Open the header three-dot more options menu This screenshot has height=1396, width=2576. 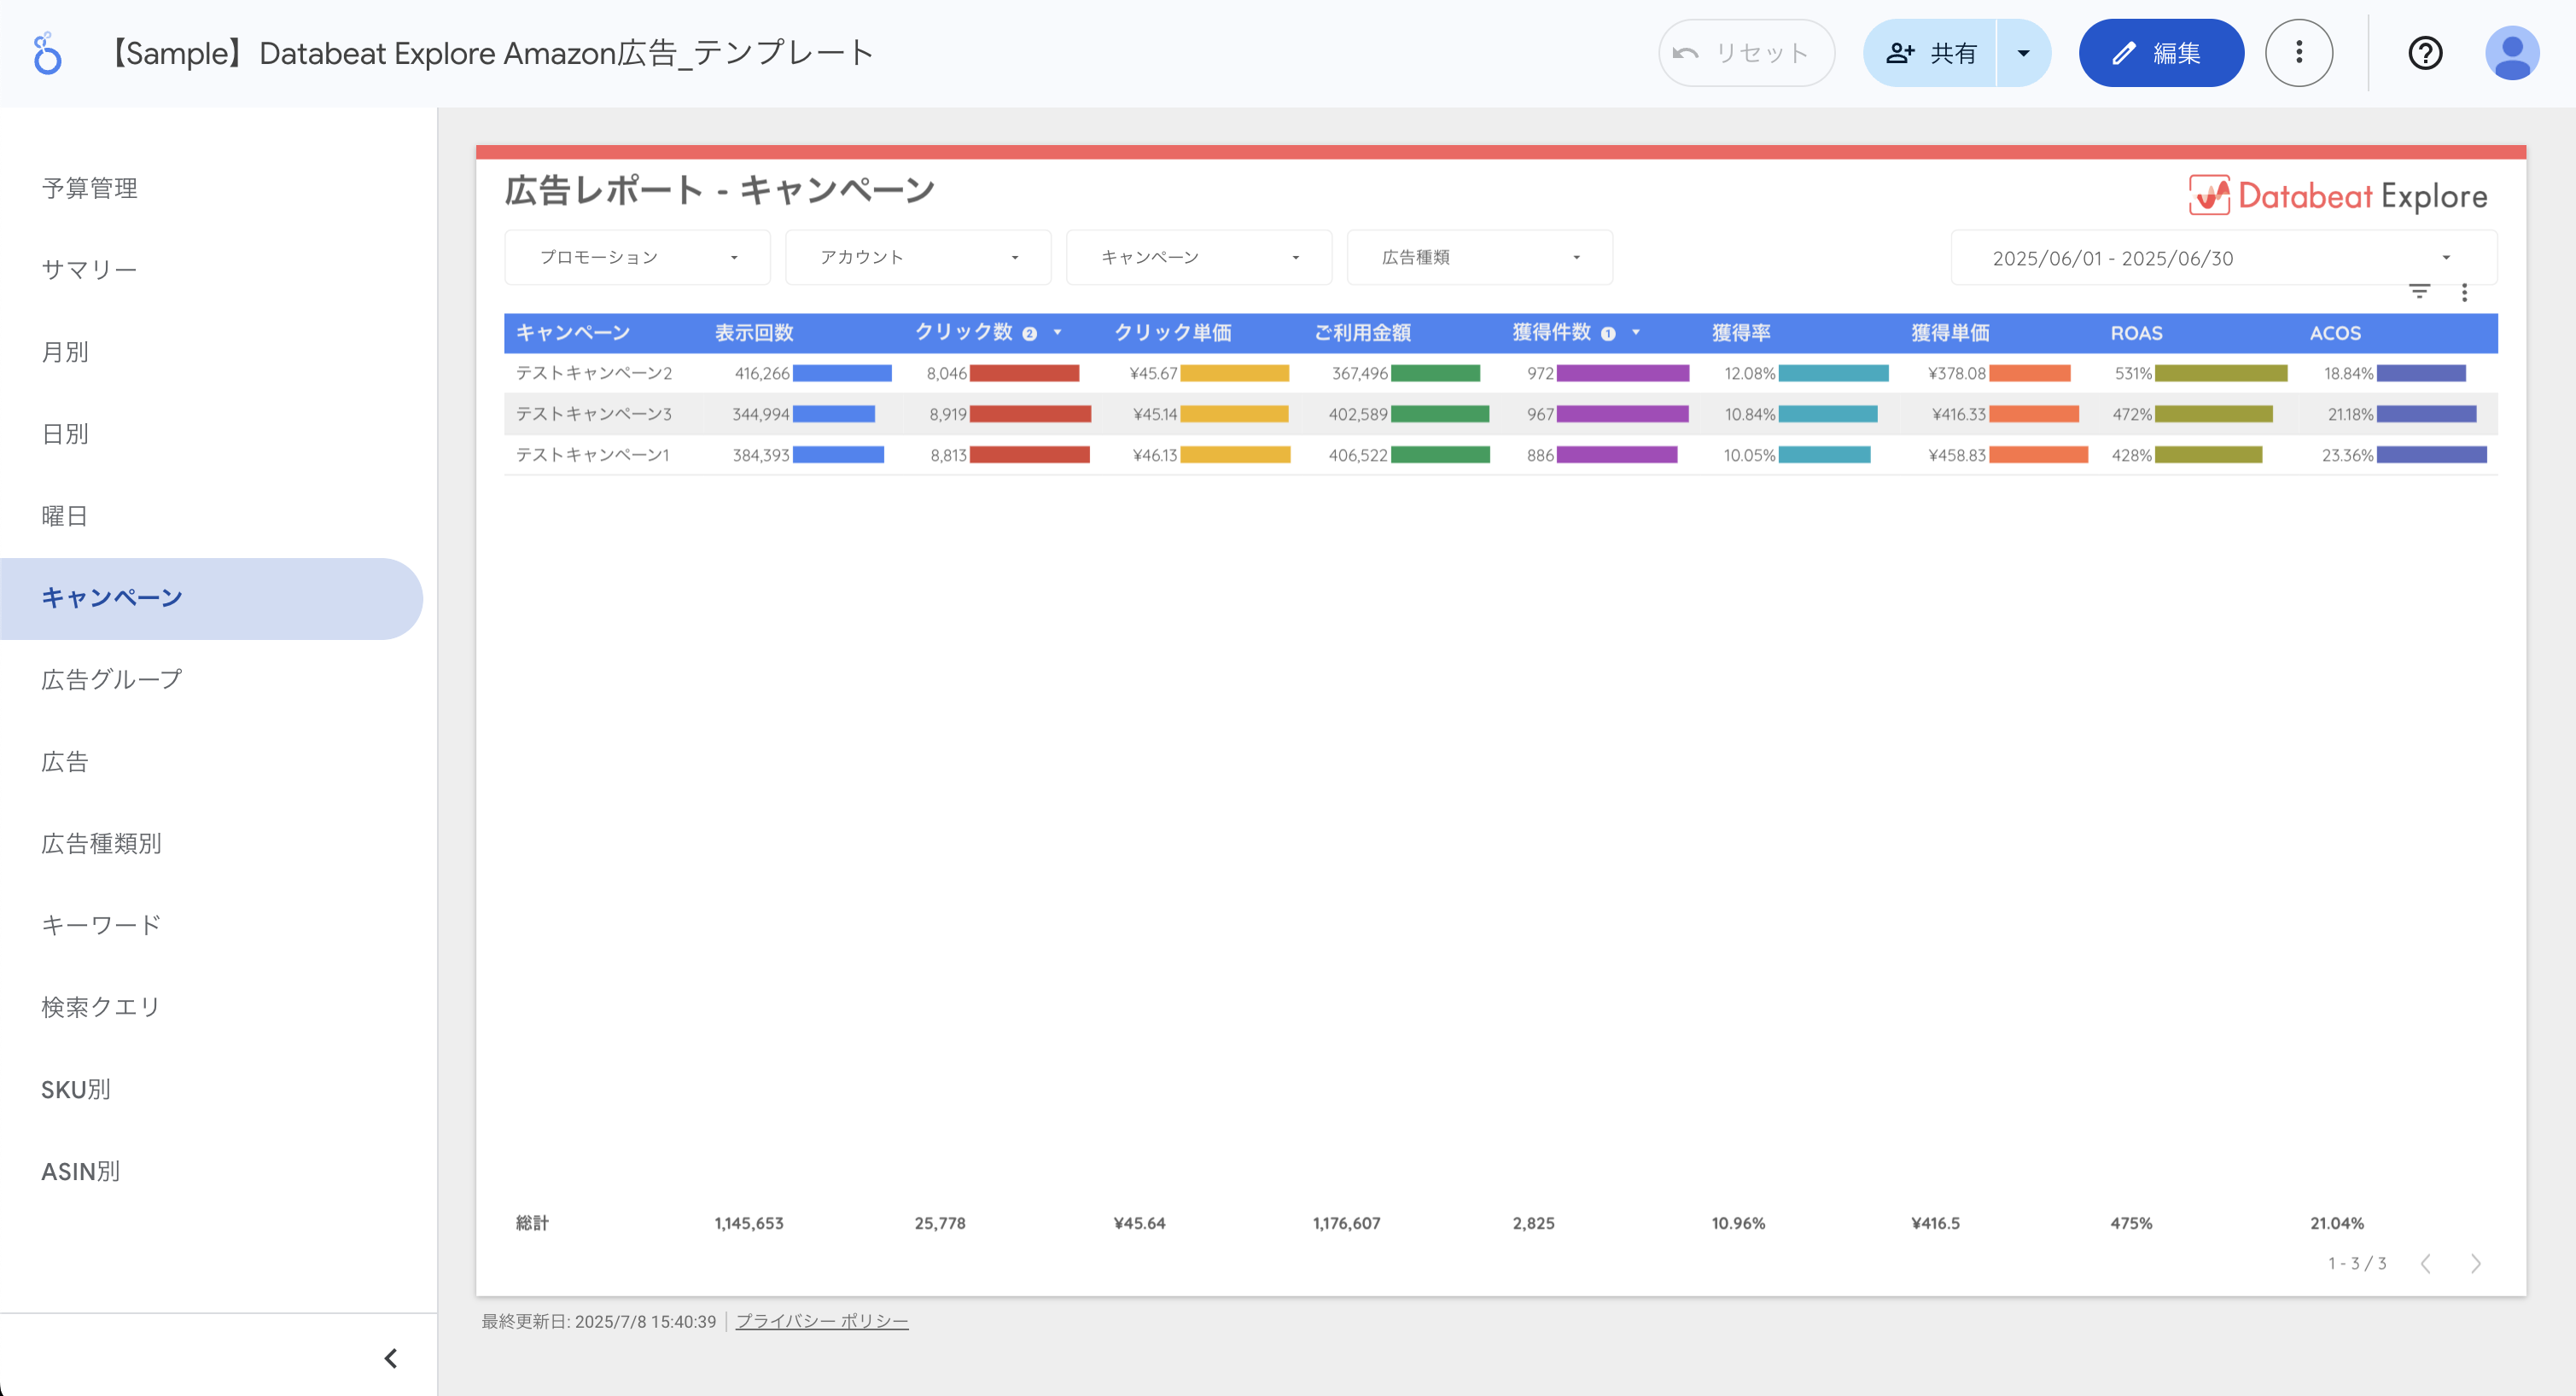pos(2299,53)
